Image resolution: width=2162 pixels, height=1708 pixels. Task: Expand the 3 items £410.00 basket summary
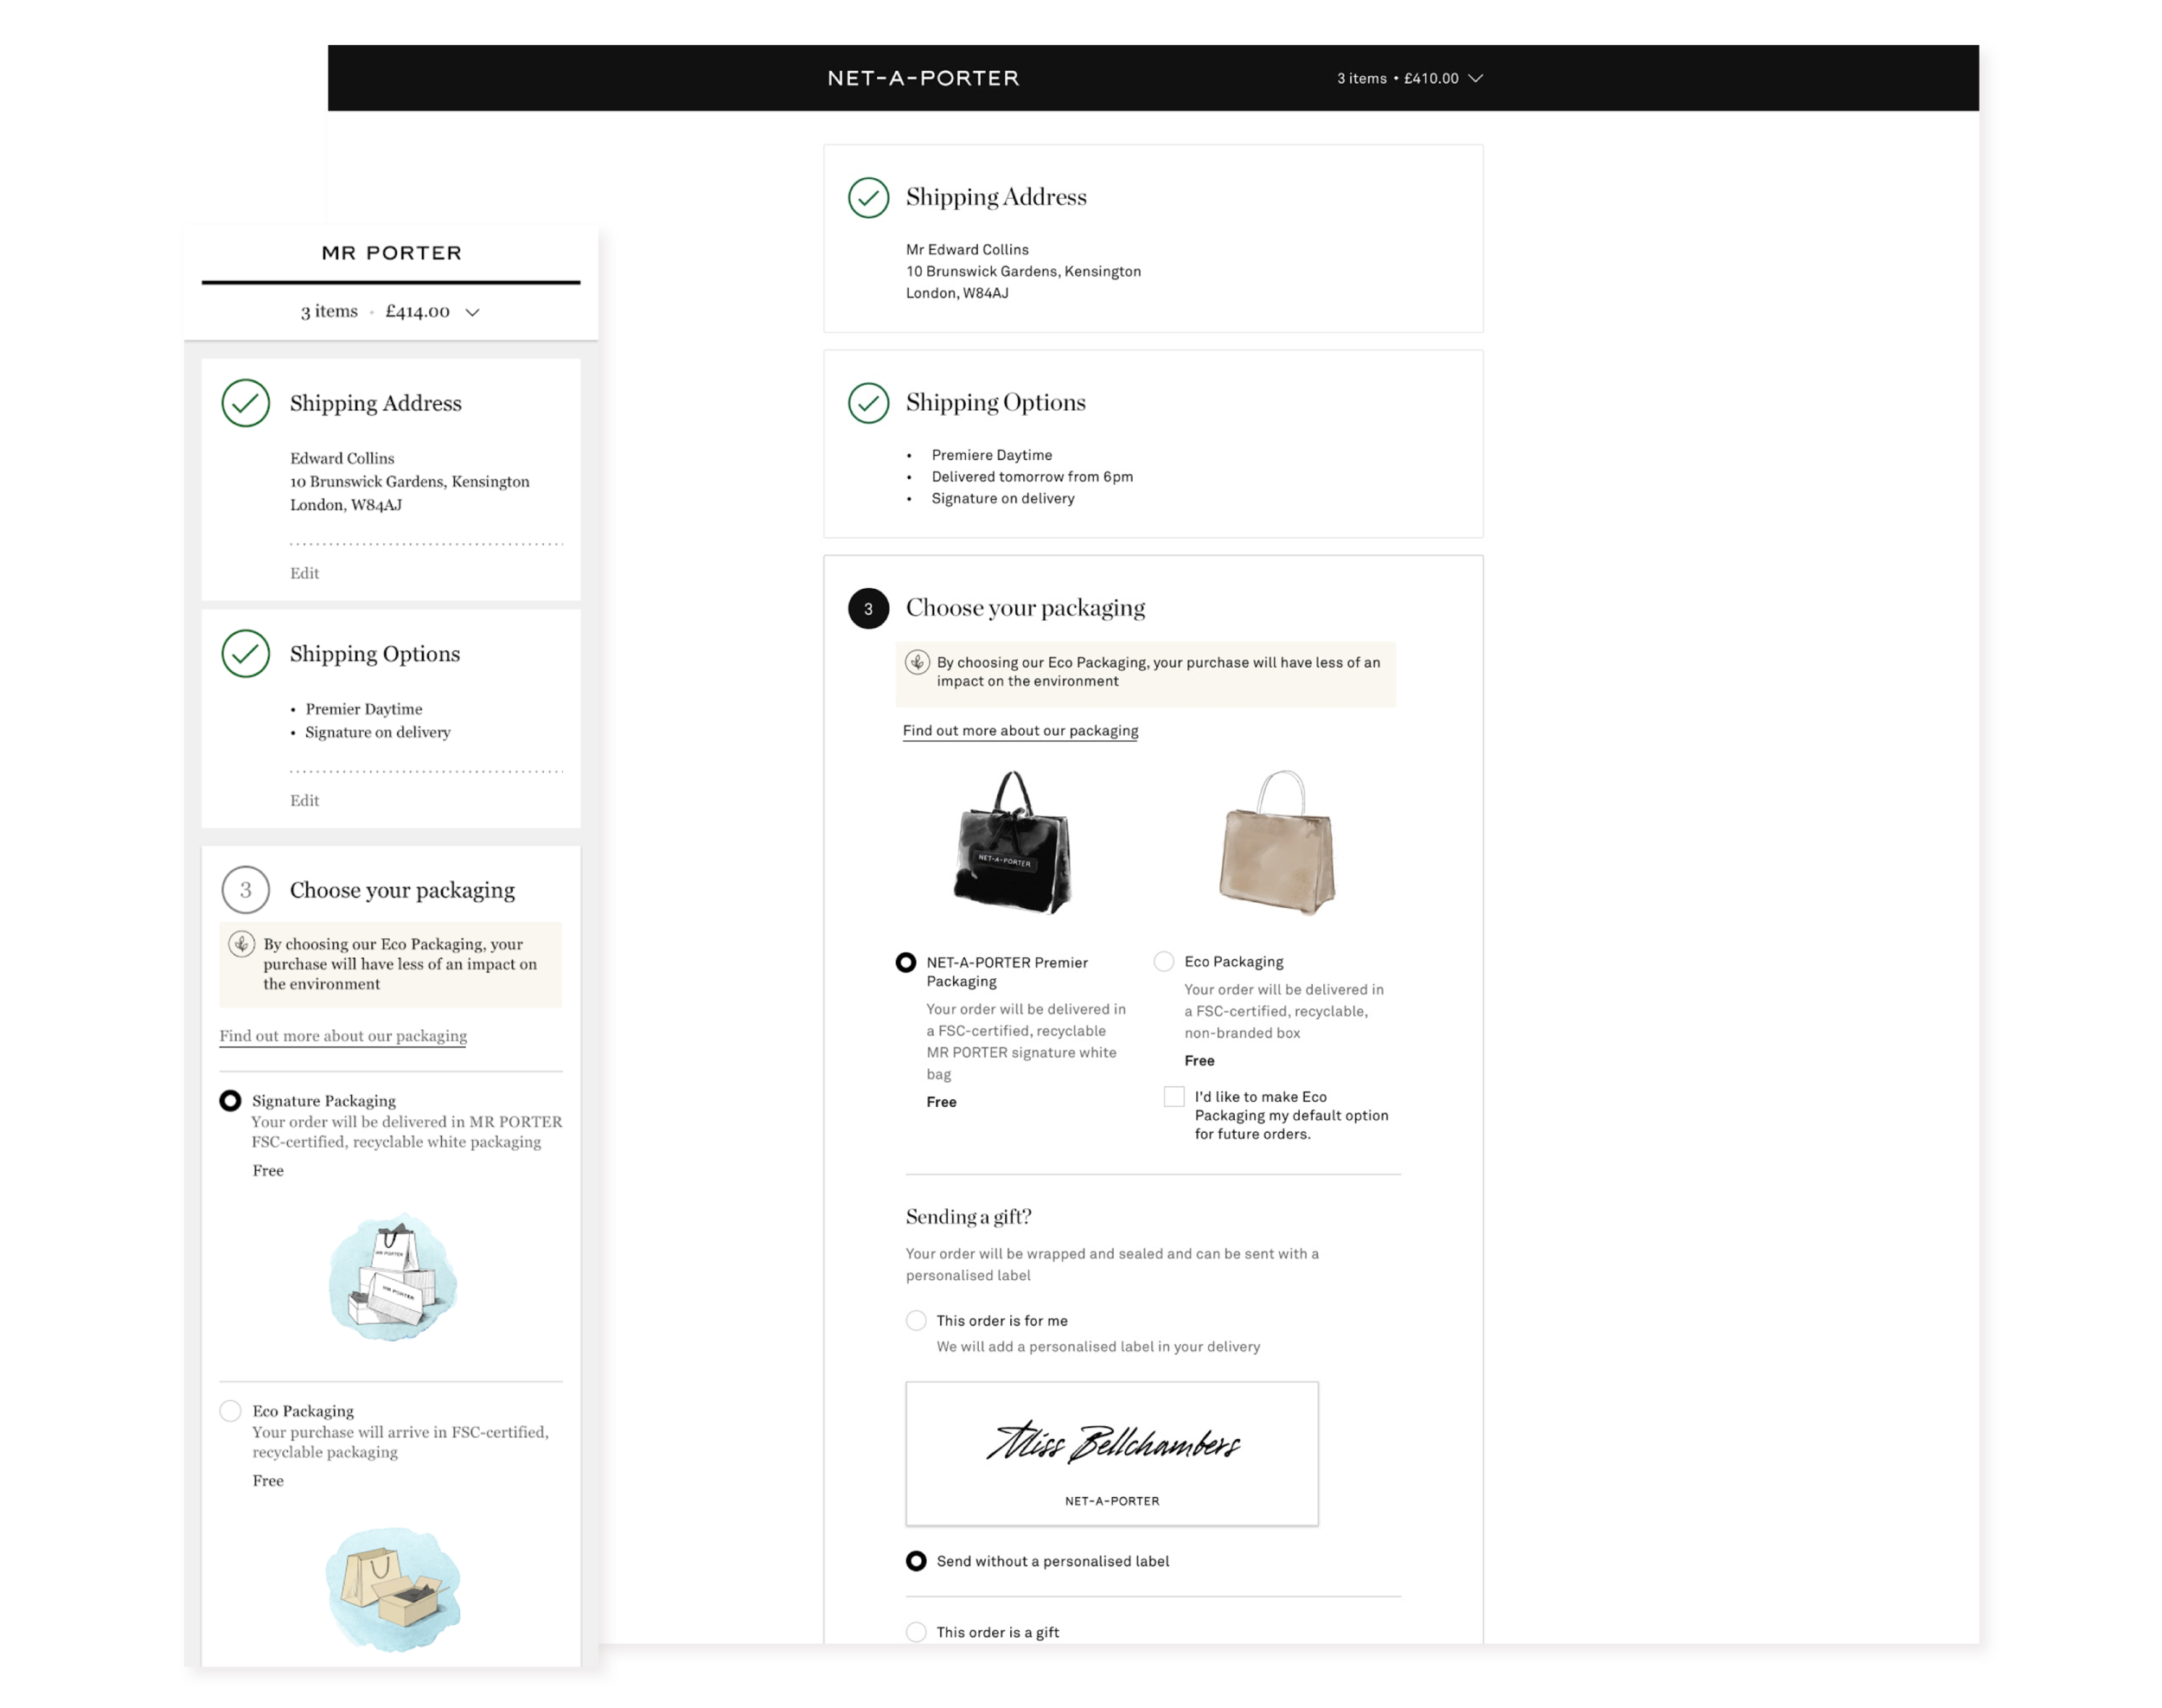1409,78
